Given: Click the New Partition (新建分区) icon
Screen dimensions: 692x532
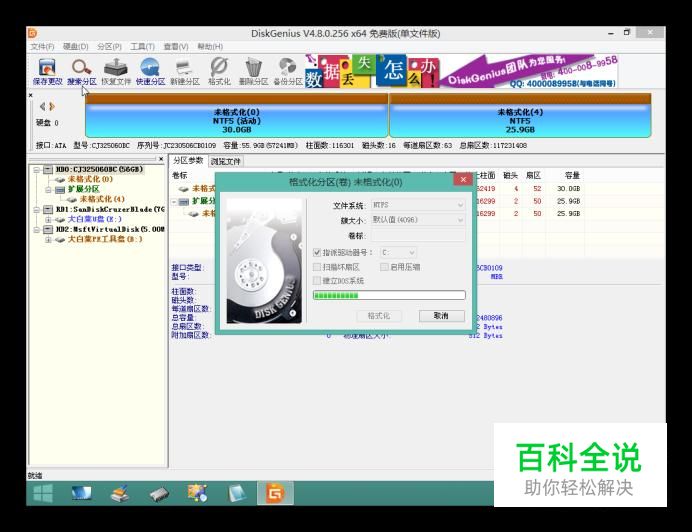Looking at the screenshot, I should 184,71.
